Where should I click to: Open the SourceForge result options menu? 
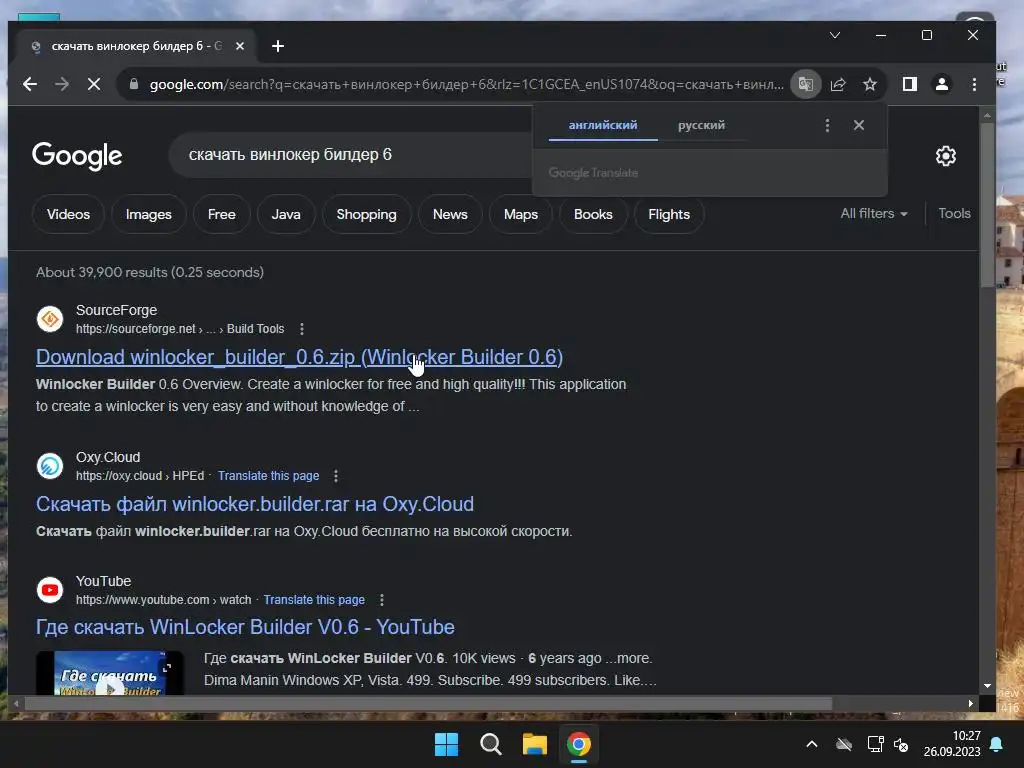click(x=302, y=329)
